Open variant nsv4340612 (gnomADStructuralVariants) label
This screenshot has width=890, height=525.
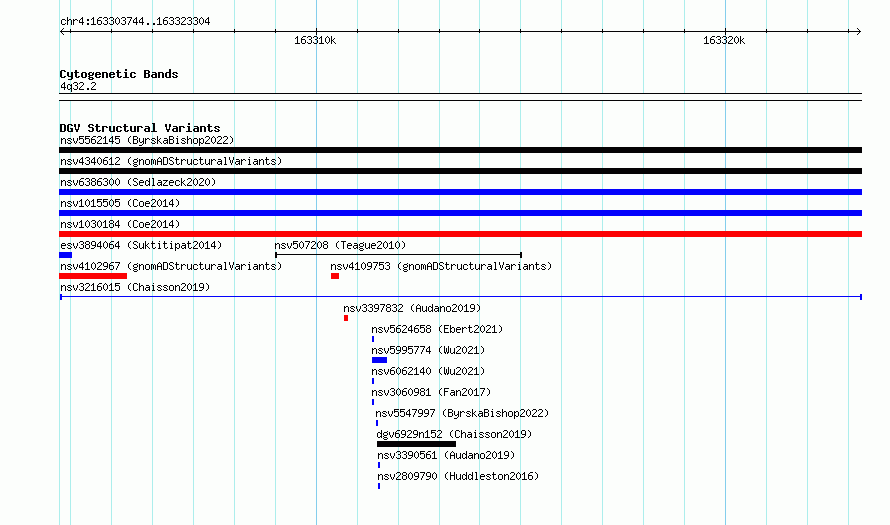(x=171, y=162)
